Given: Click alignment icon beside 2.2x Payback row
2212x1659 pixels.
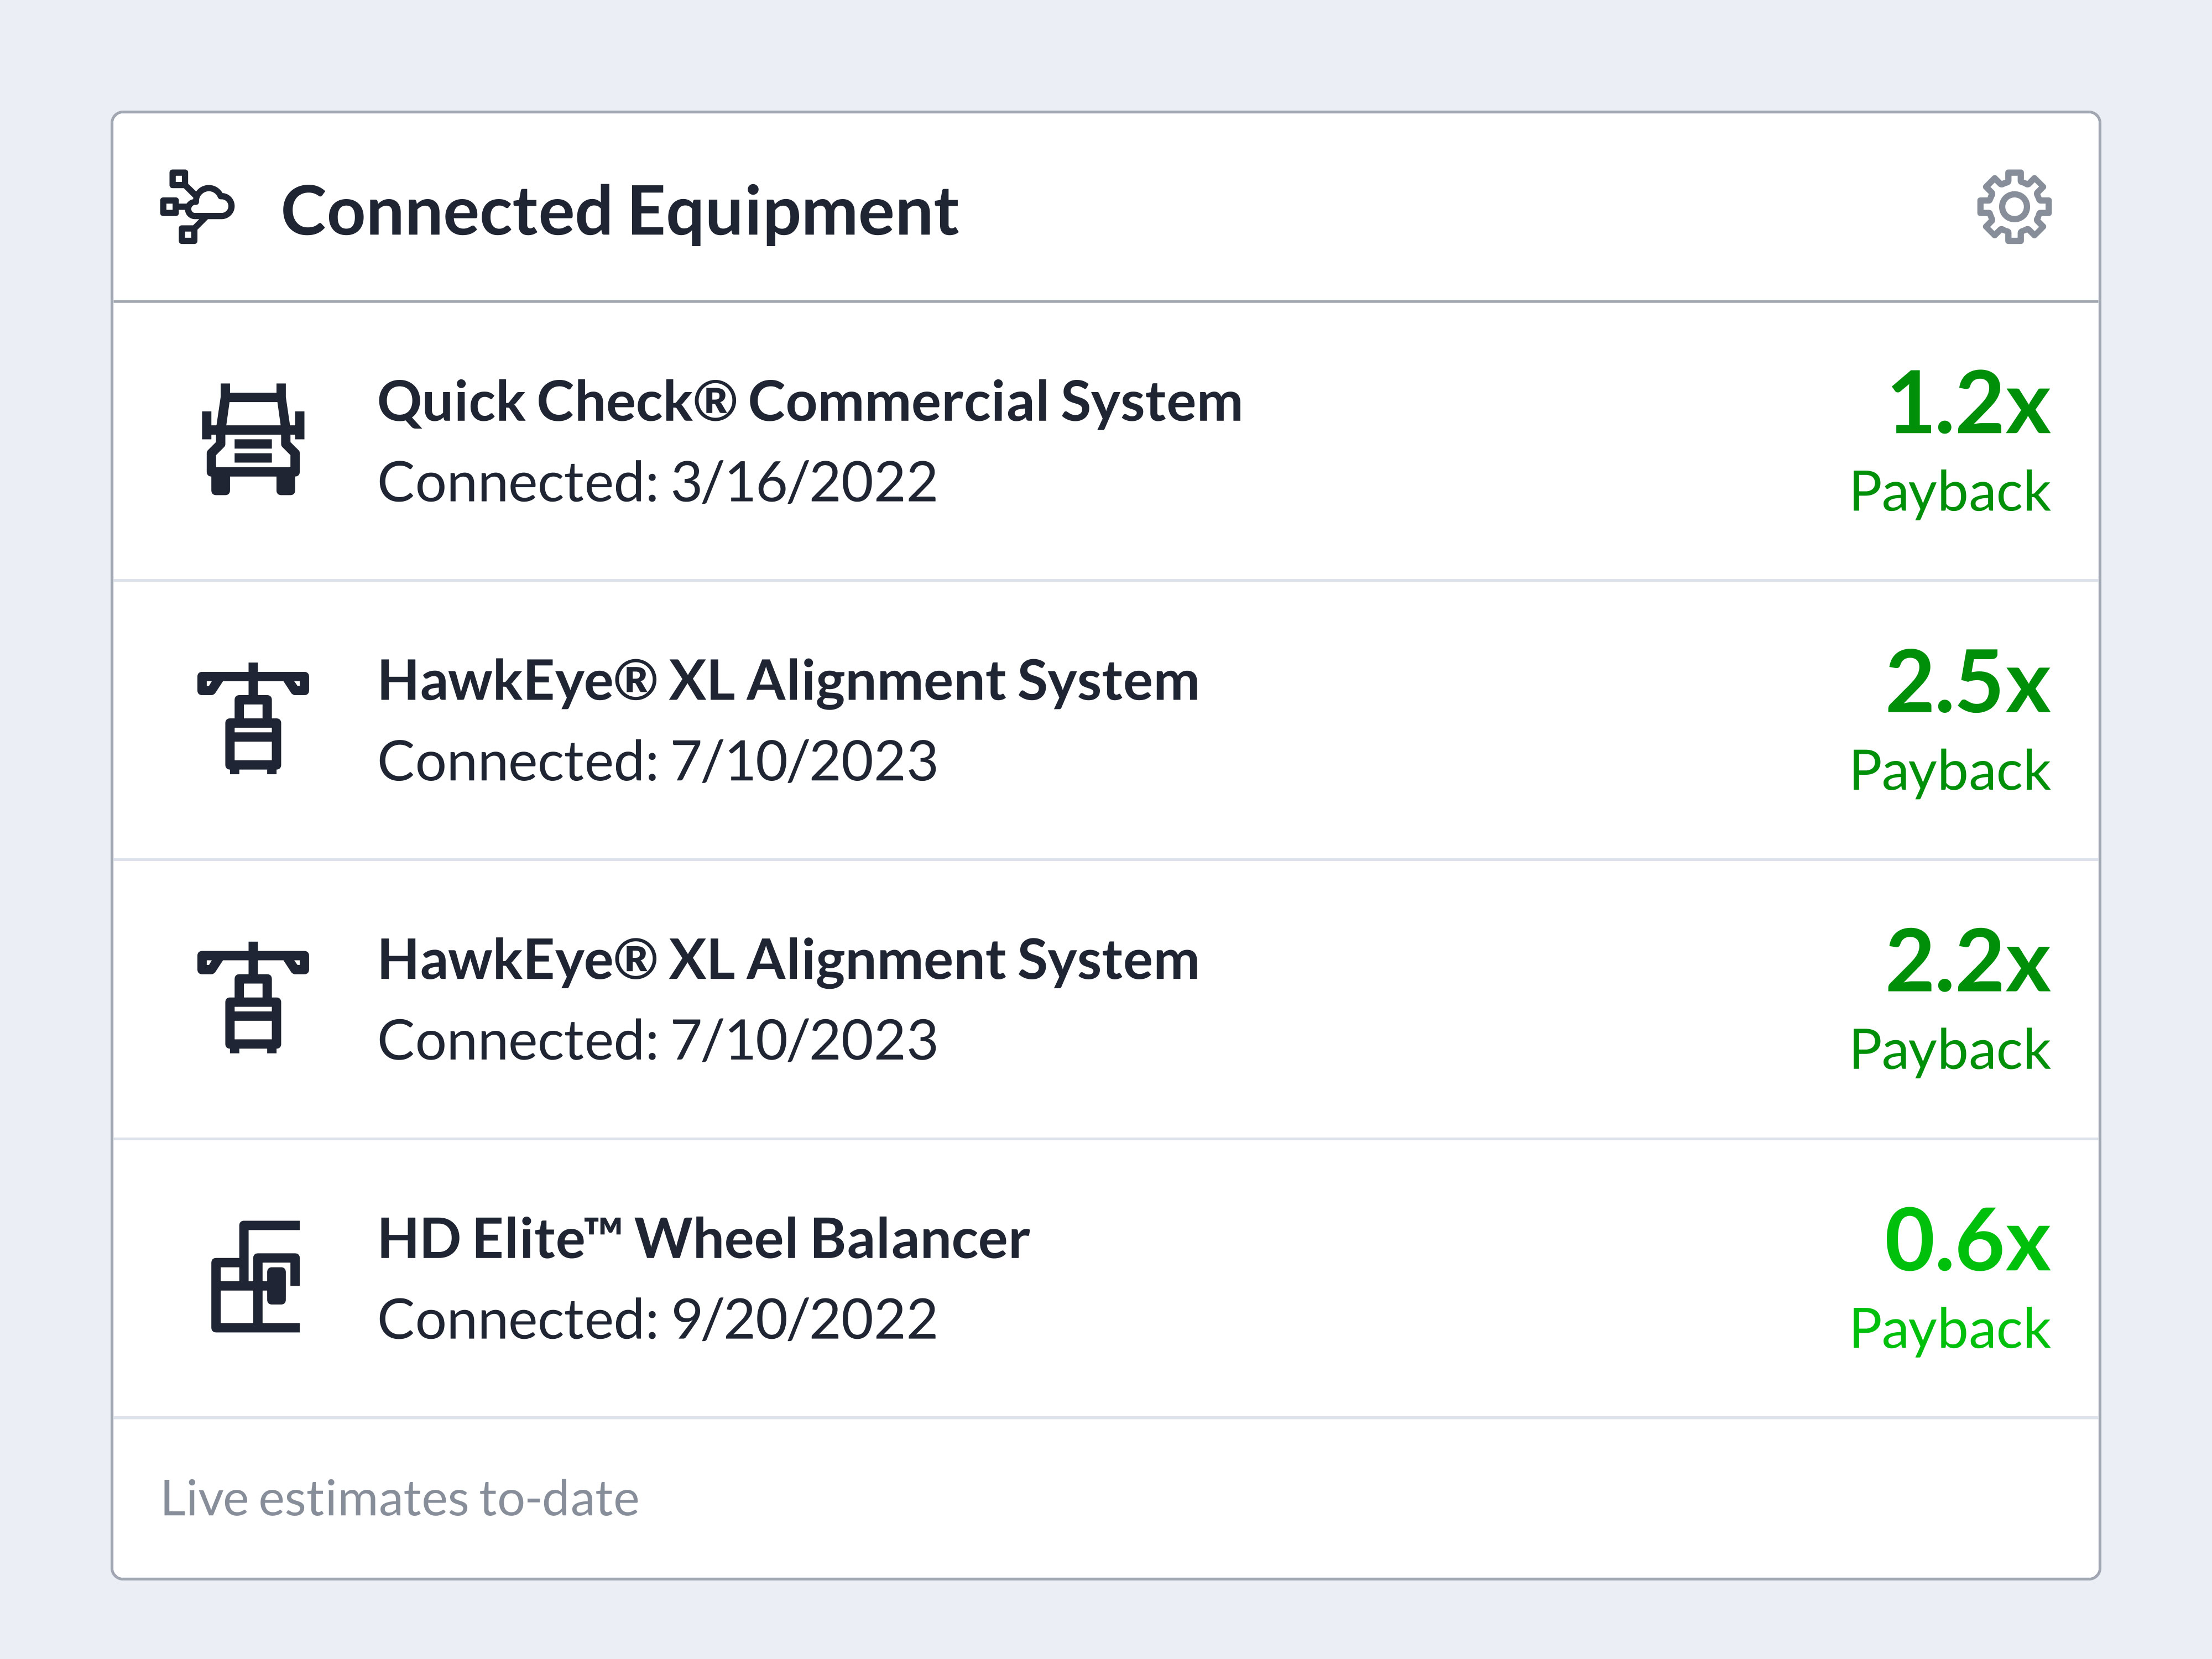Looking at the screenshot, I should (x=253, y=997).
